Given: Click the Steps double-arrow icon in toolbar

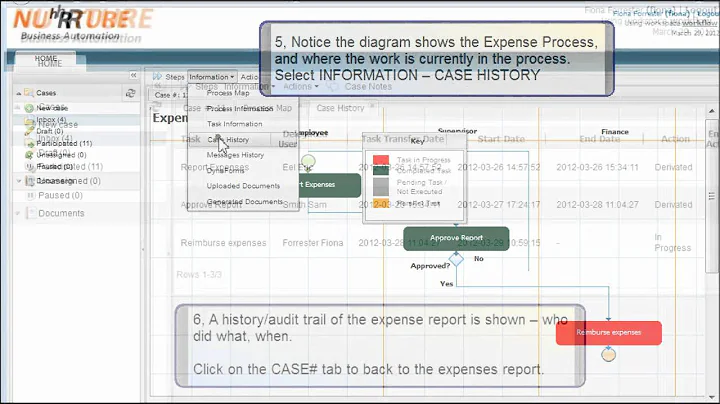Looking at the screenshot, I should [157, 77].
